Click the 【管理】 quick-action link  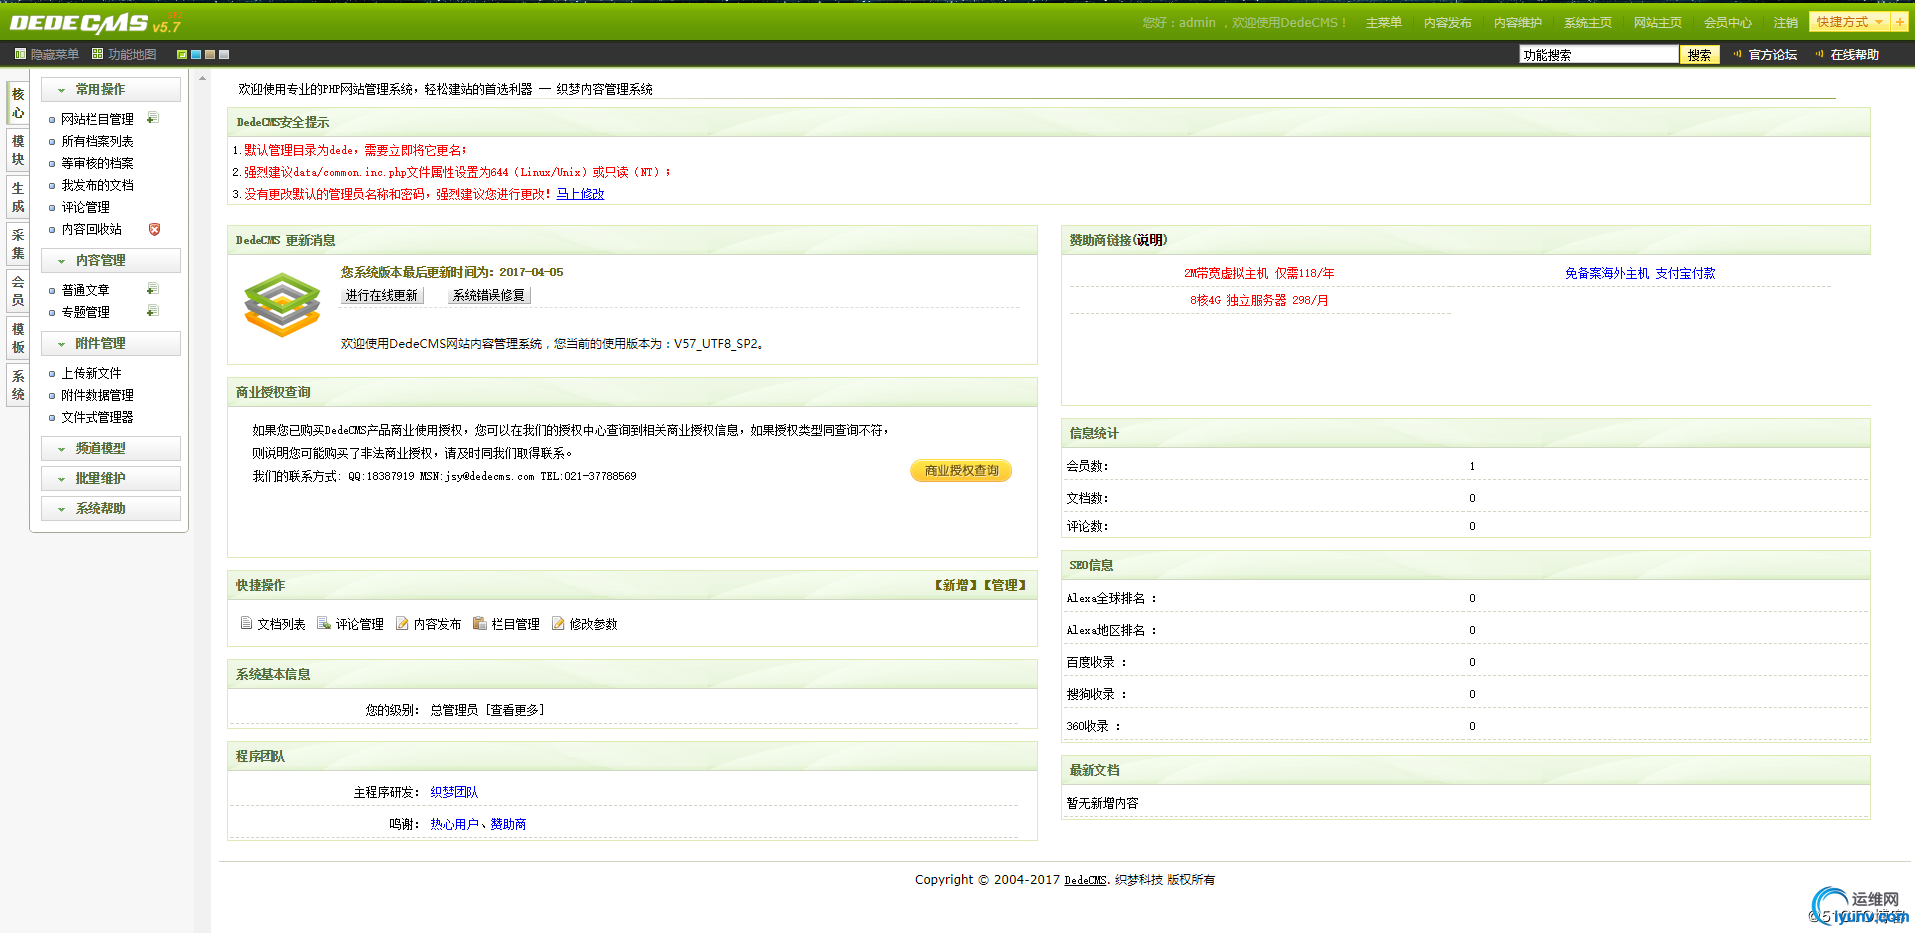tap(1005, 585)
